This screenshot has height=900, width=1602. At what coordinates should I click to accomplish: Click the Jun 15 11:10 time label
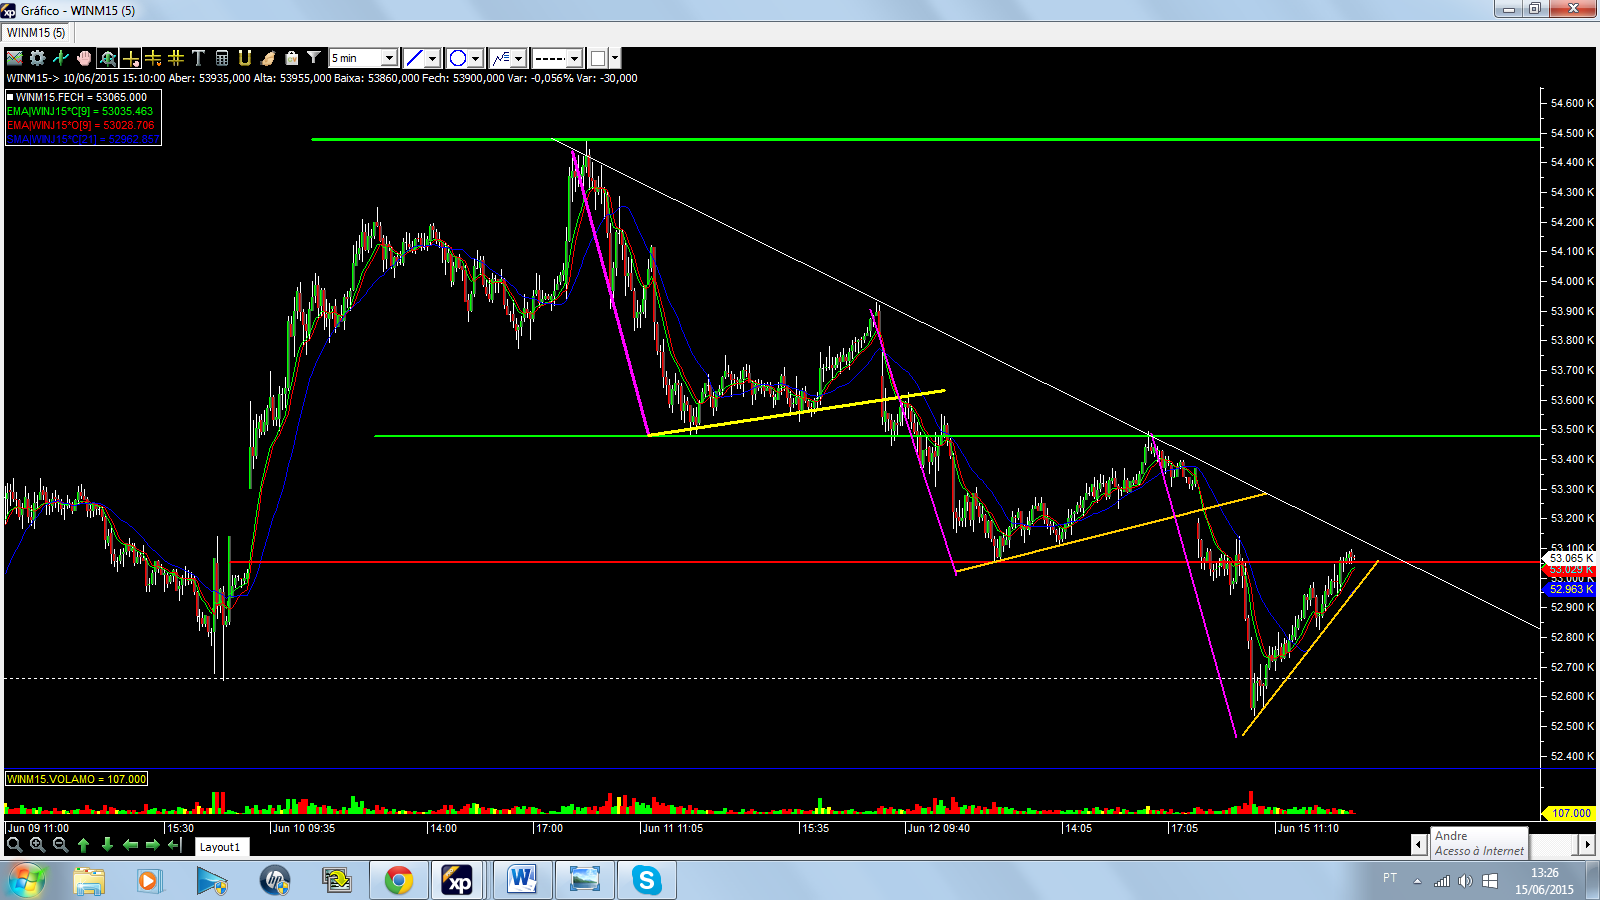1308,828
